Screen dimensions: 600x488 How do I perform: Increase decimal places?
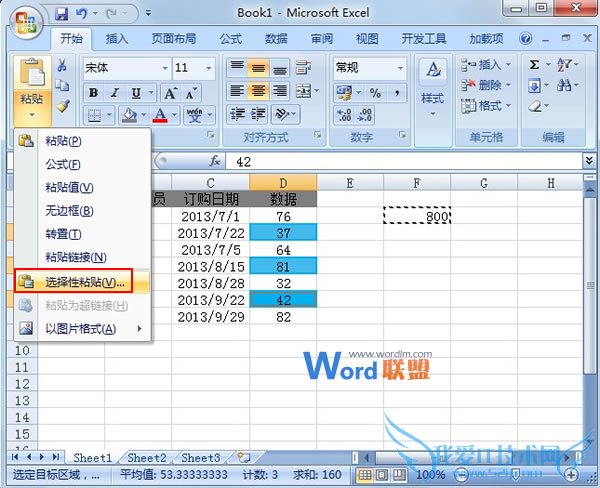pyautogui.click(x=344, y=115)
